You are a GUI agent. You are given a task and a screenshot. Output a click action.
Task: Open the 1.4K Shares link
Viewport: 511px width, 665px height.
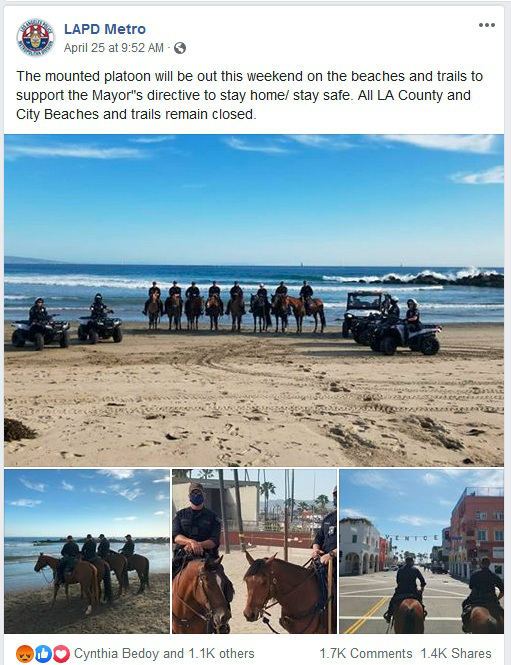pyautogui.click(x=456, y=654)
